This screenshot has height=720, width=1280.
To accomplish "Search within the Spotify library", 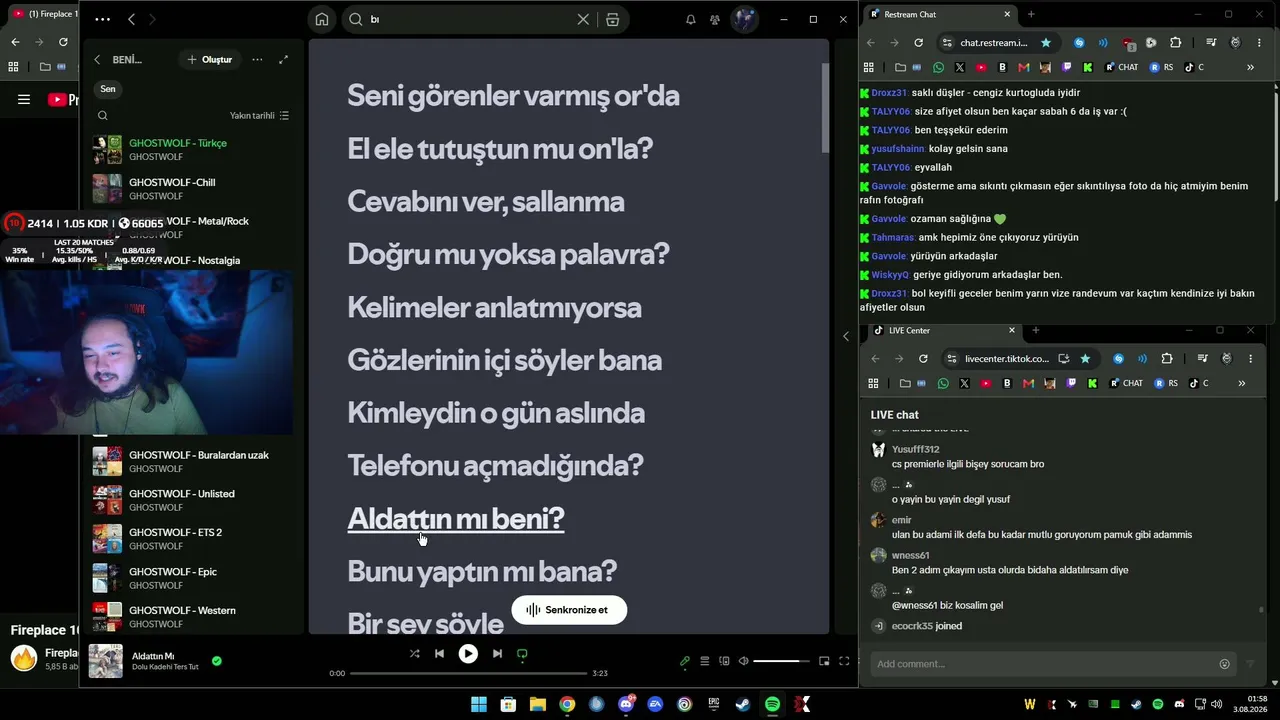I will coord(102,116).
